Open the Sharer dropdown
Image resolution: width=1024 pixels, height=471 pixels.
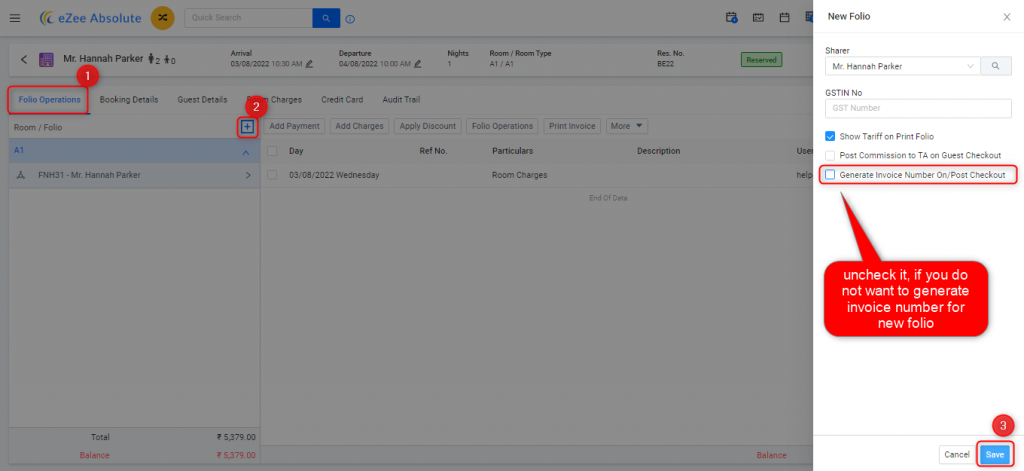tap(902, 66)
